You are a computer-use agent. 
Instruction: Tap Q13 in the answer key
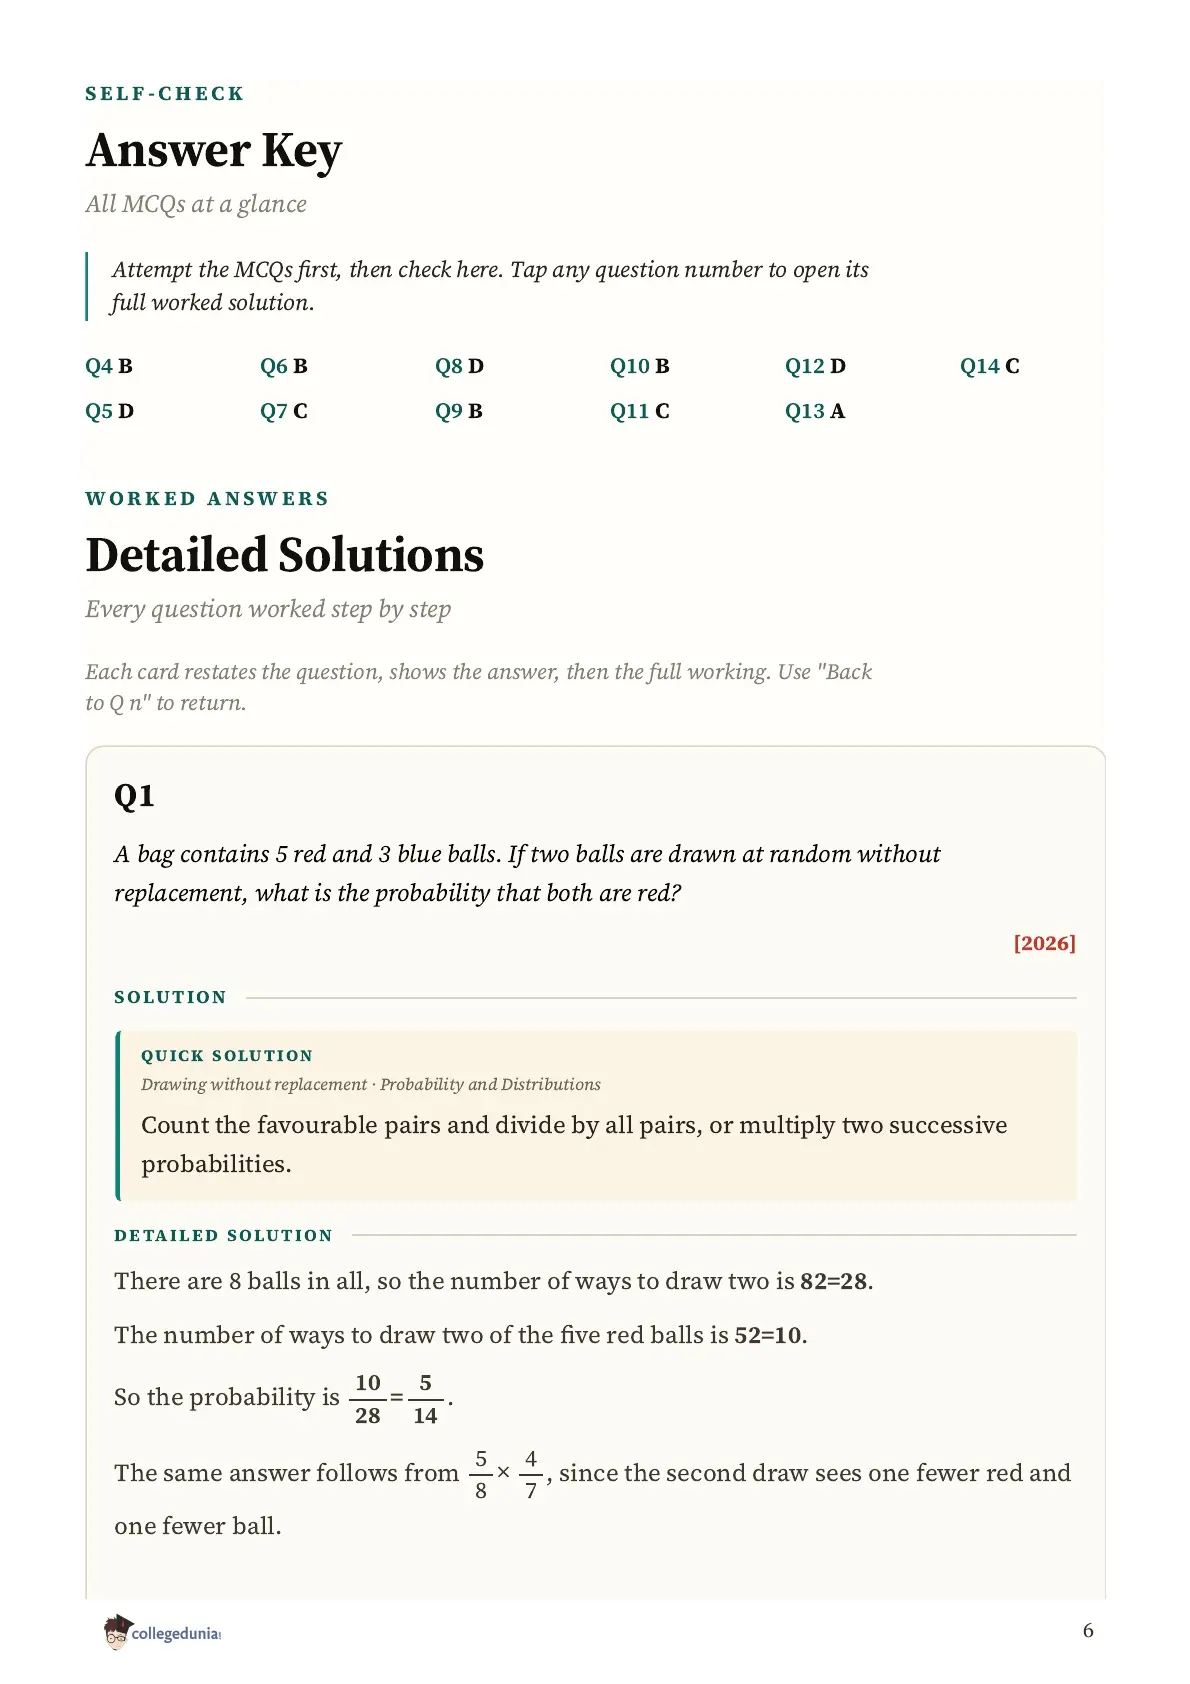click(x=814, y=411)
